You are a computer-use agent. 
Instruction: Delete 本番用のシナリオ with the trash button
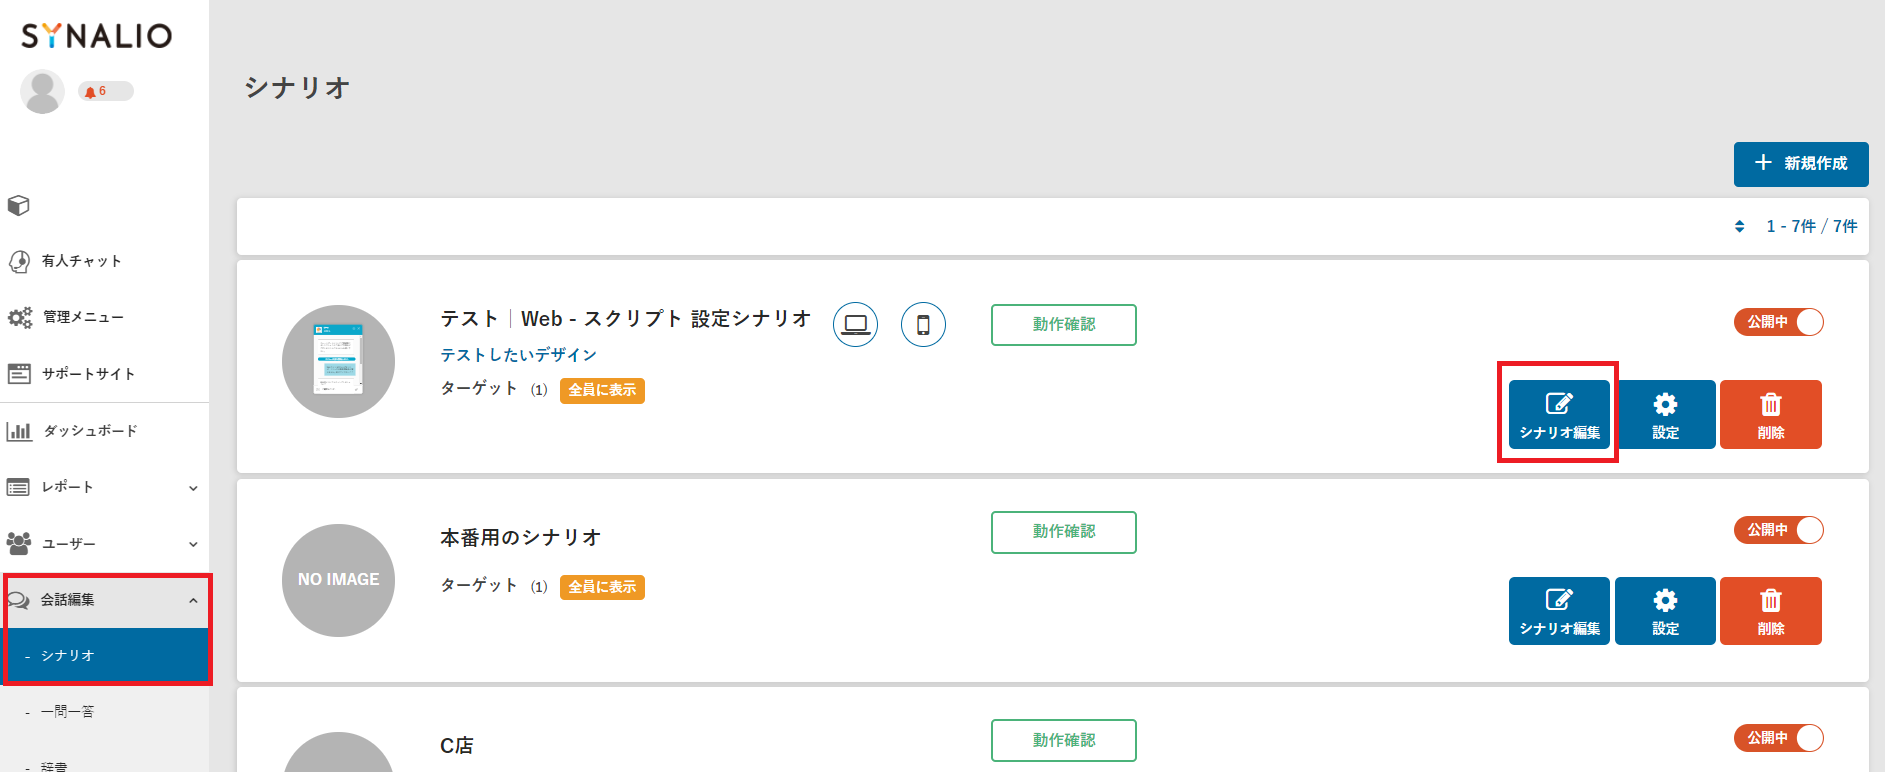pos(1771,611)
